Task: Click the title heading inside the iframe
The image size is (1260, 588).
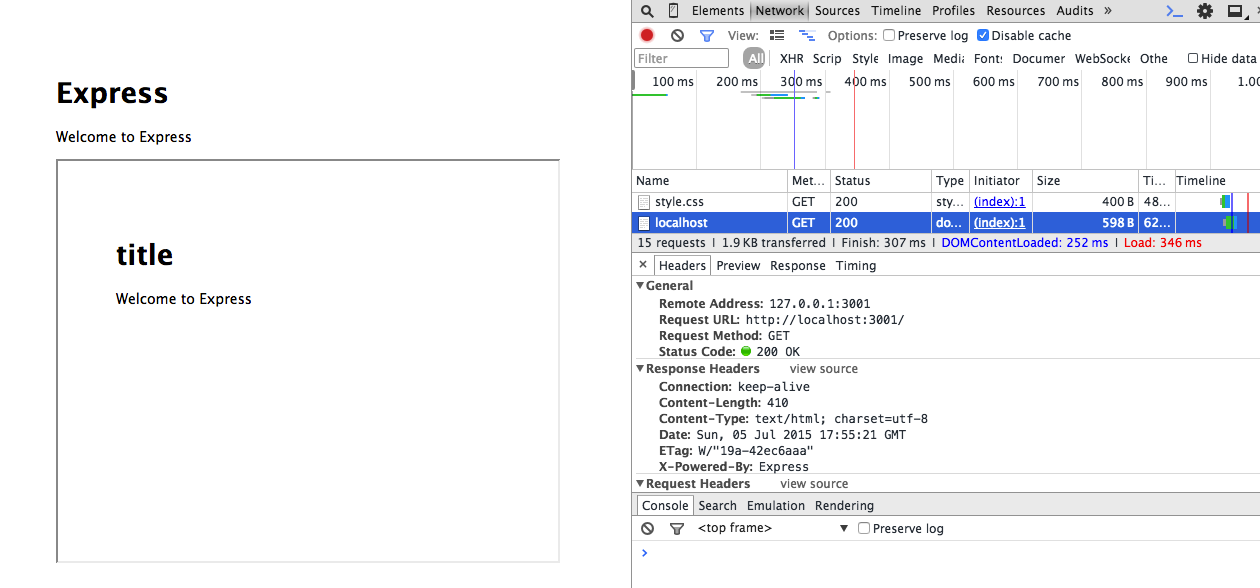Action: [x=144, y=255]
